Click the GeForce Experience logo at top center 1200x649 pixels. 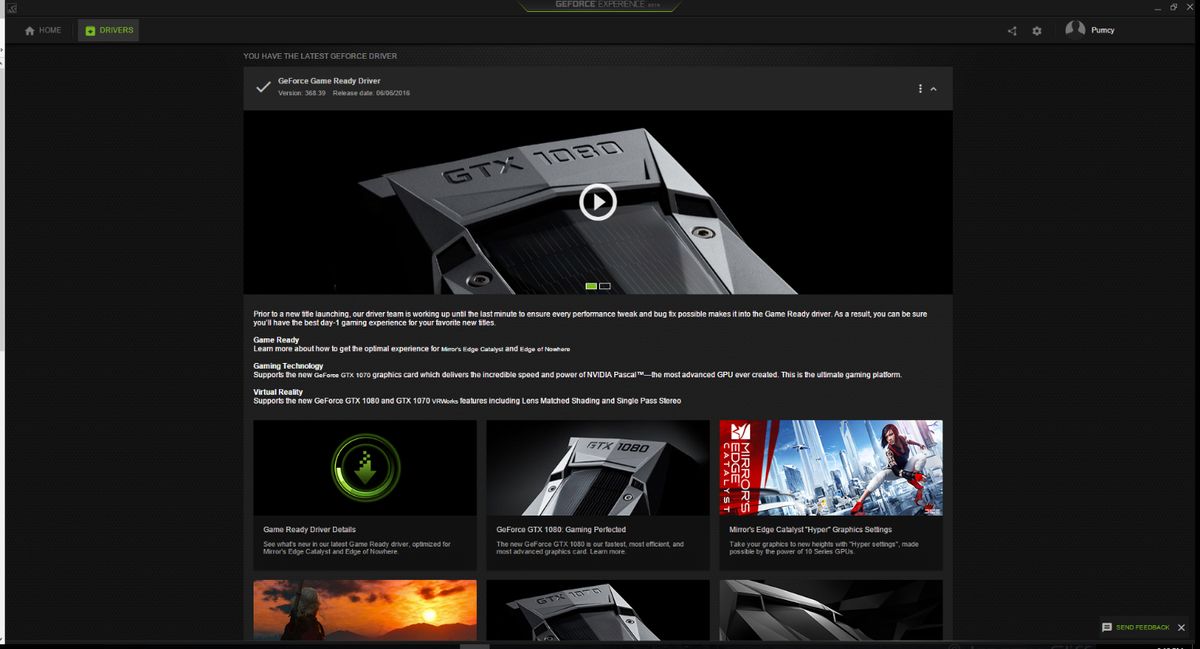(x=600, y=7)
